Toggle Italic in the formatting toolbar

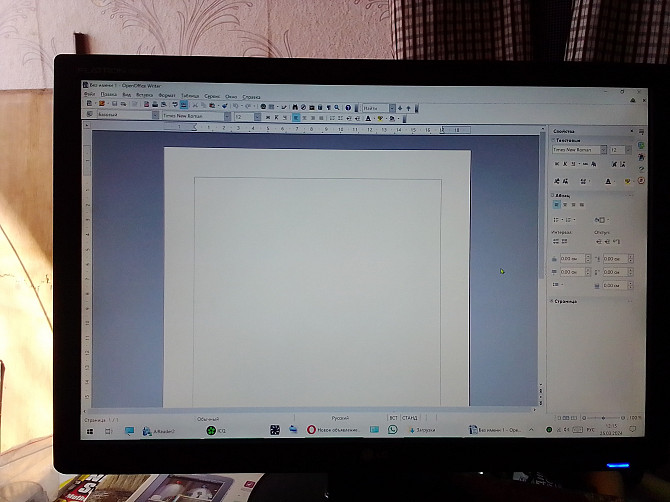(x=276, y=117)
